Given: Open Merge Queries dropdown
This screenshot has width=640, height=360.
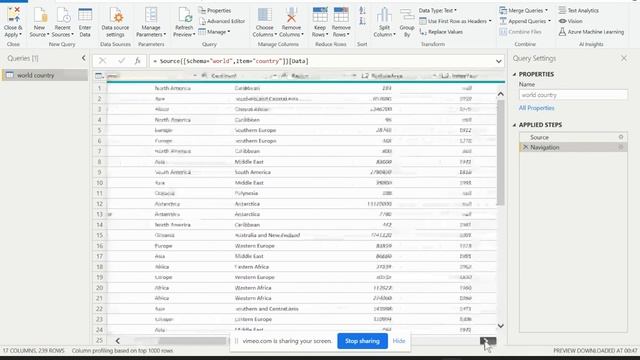Looking at the screenshot, I should coord(523,10).
